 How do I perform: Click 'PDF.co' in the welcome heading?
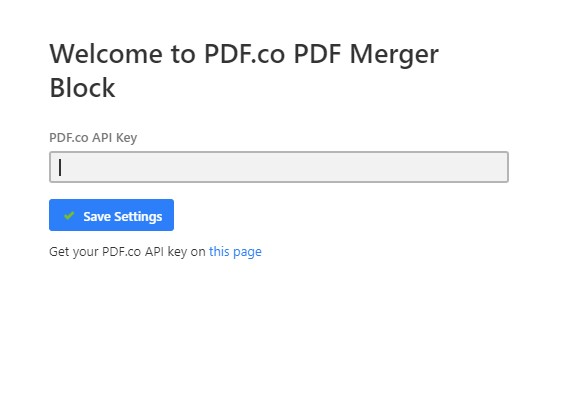pos(244,54)
